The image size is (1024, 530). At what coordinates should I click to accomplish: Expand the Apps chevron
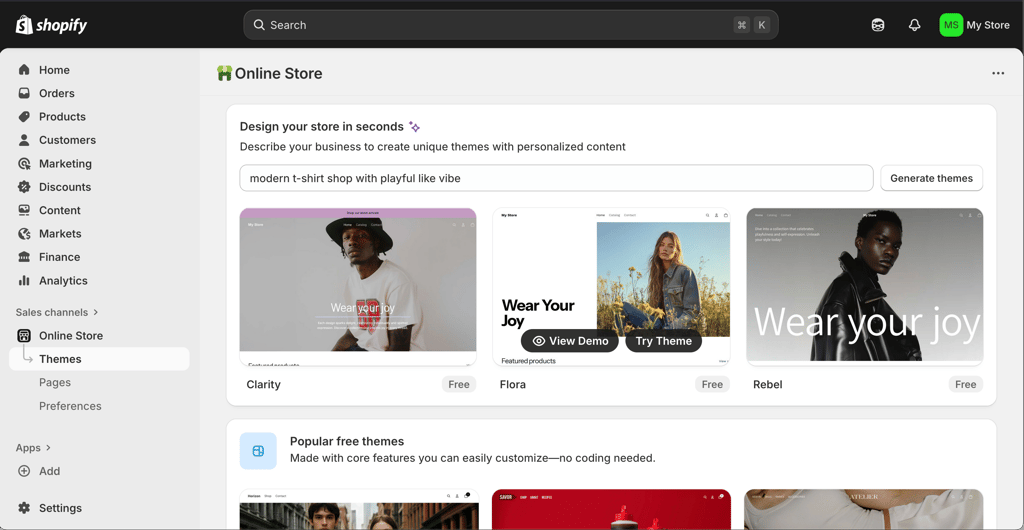tap(48, 448)
